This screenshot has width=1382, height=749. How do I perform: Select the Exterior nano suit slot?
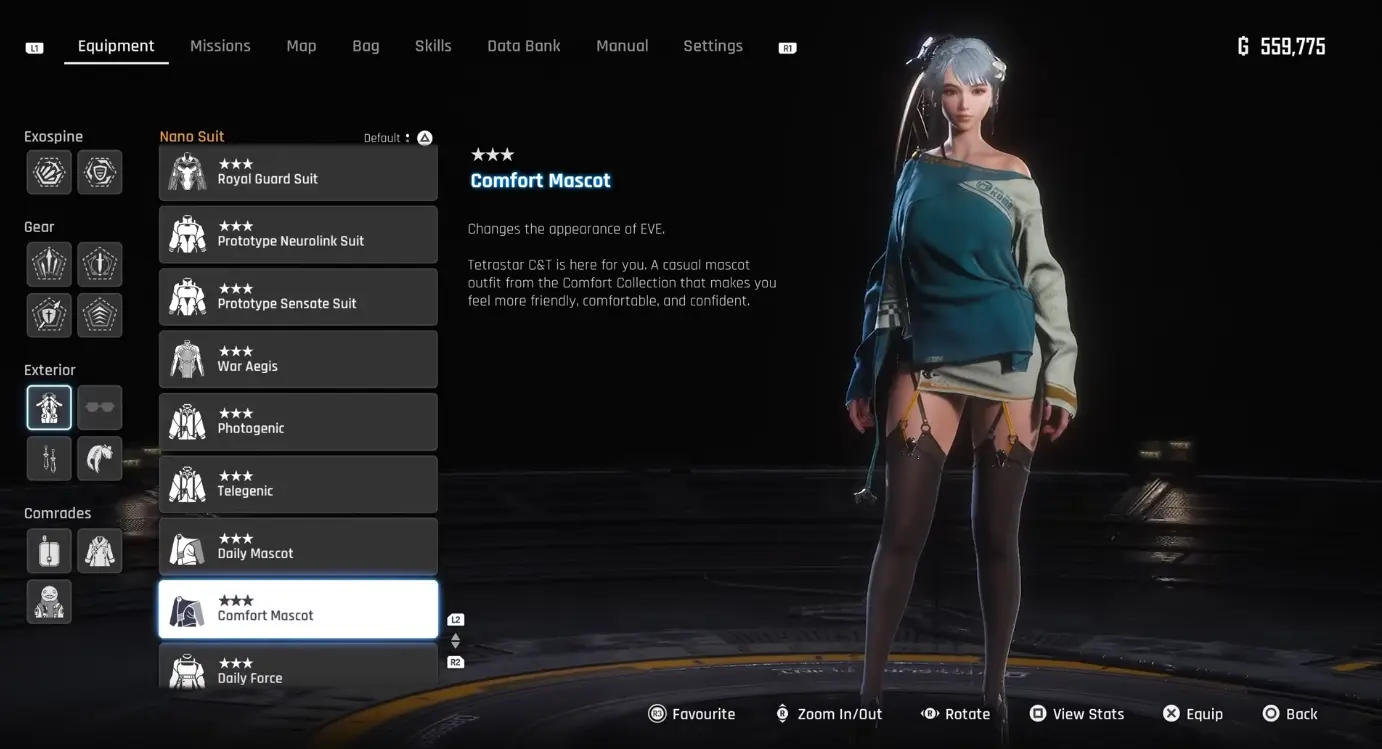point(48,407)
